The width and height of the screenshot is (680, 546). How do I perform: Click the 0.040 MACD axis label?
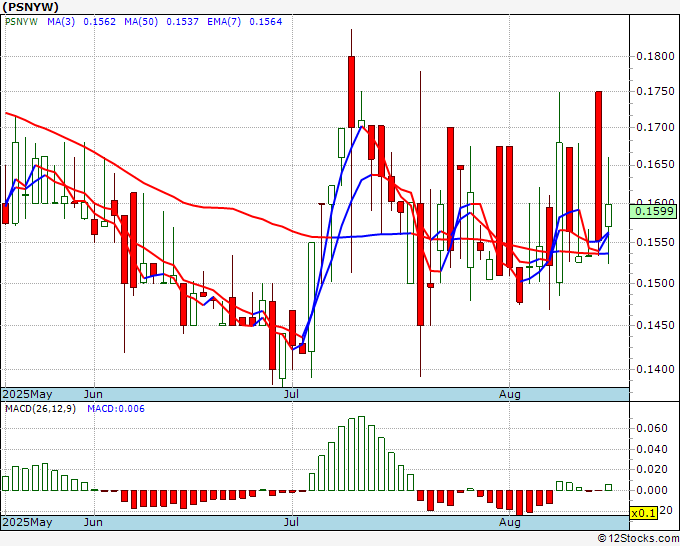coord(652,449)
